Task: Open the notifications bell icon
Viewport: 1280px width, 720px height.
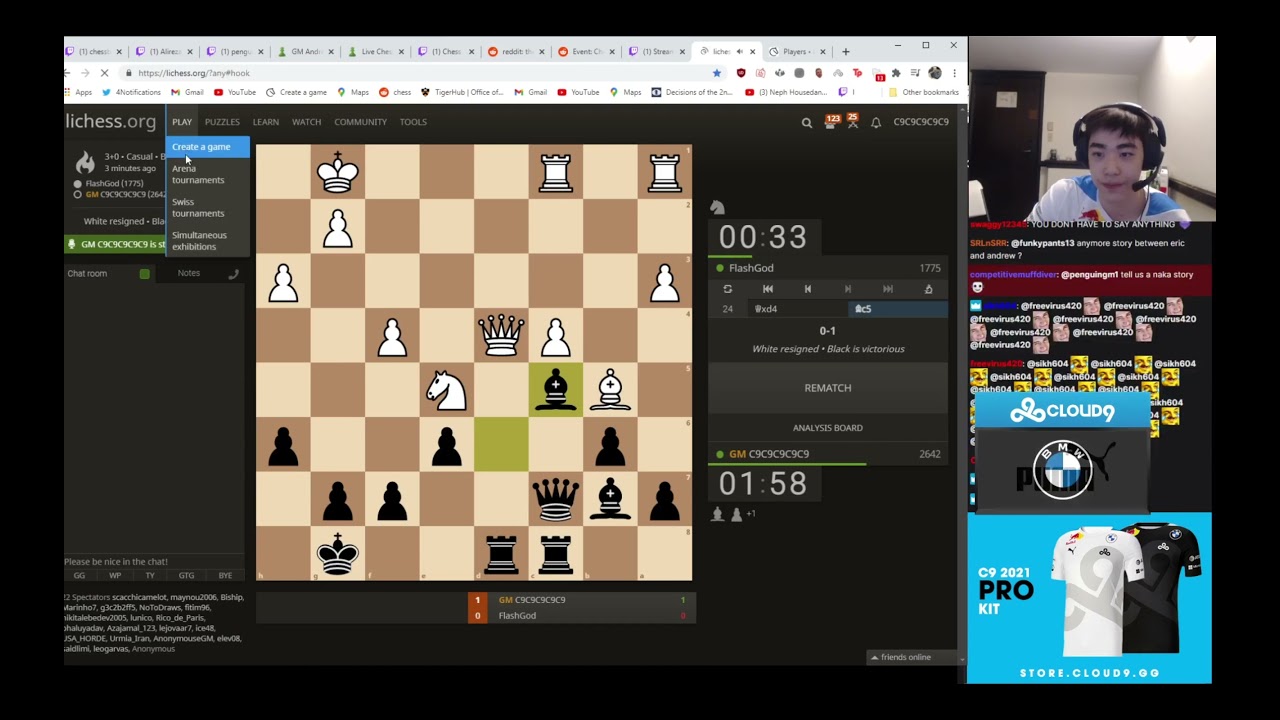Action: click(876, 123)
